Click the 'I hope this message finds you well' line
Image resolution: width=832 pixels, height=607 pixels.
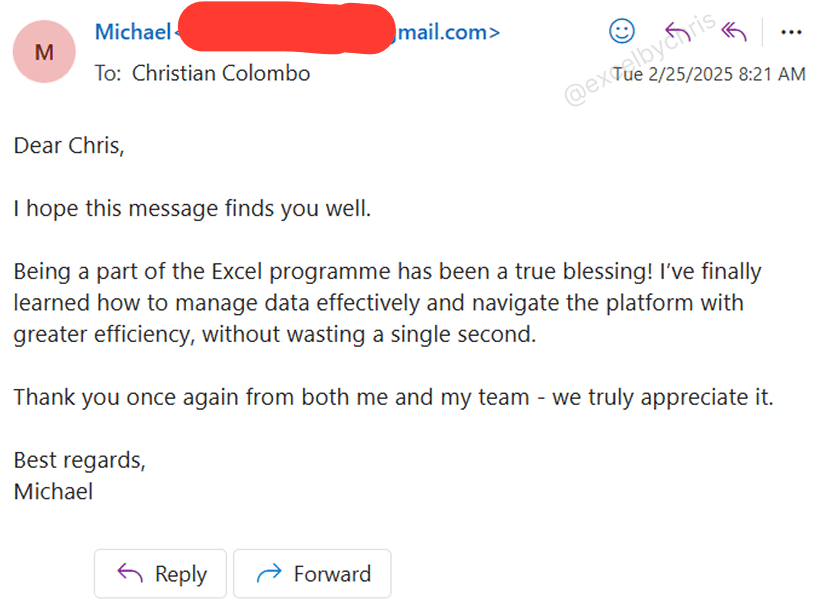click(192, 209)
